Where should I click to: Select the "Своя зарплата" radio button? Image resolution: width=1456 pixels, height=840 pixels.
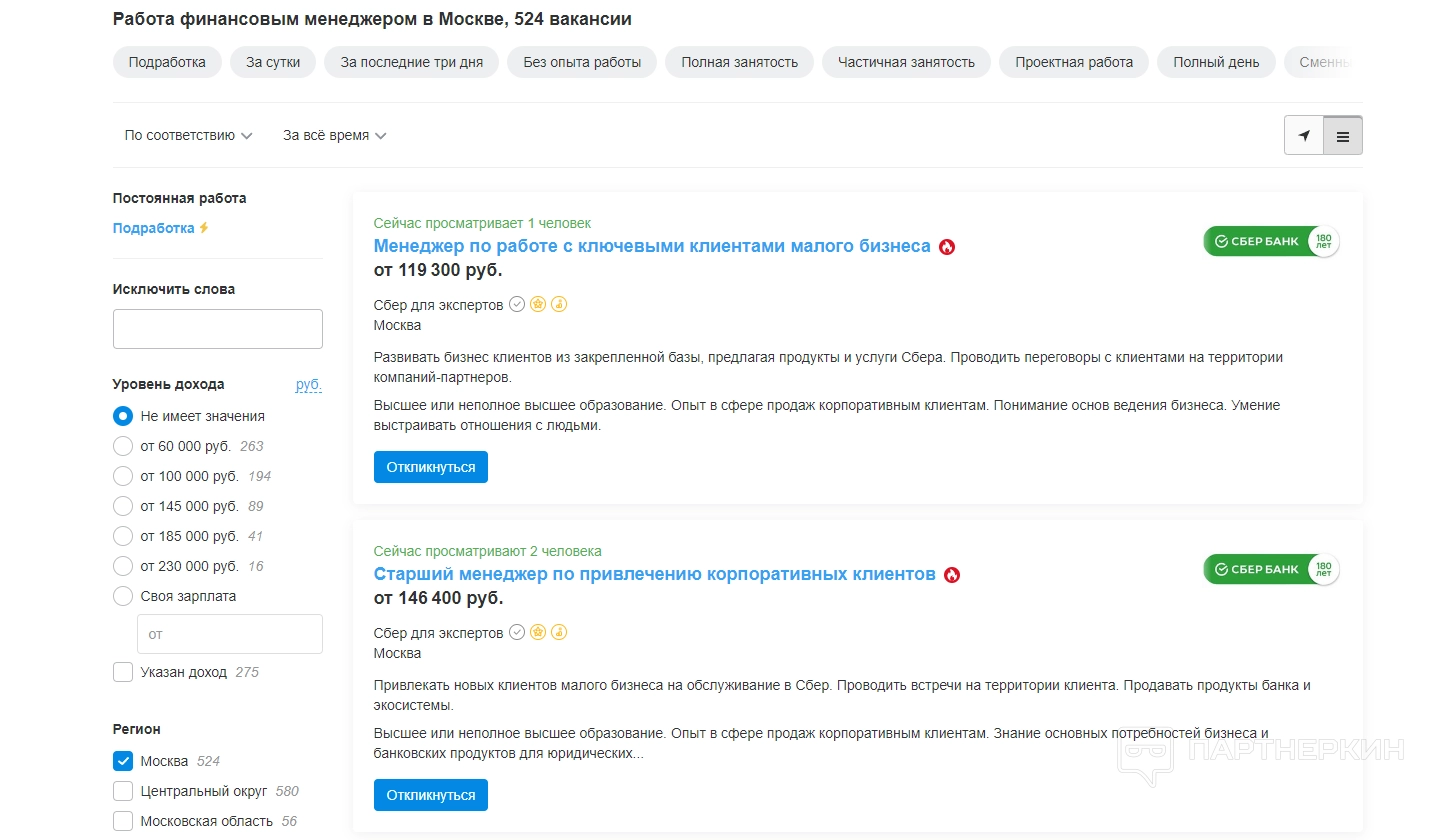[x=123, y=596]
